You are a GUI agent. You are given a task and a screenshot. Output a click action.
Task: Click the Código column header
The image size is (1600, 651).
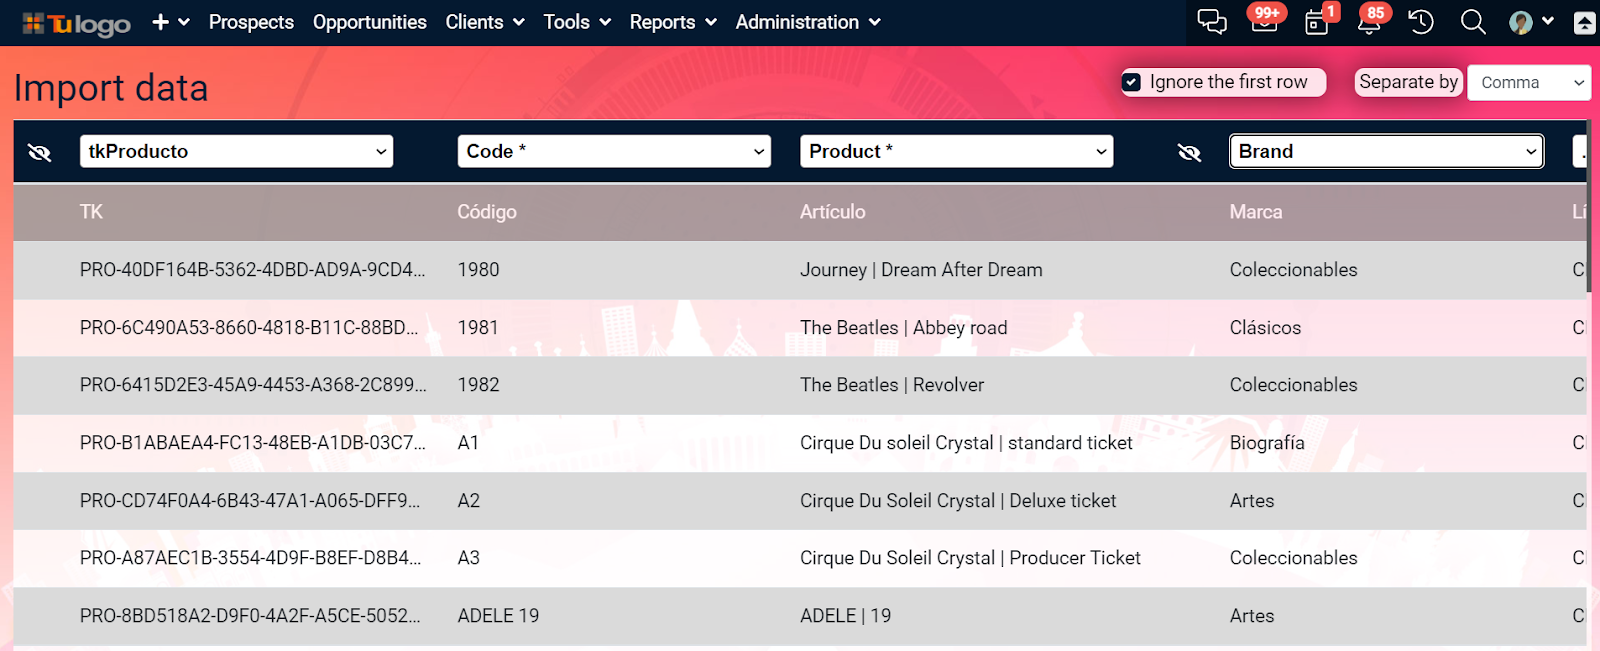487,212
